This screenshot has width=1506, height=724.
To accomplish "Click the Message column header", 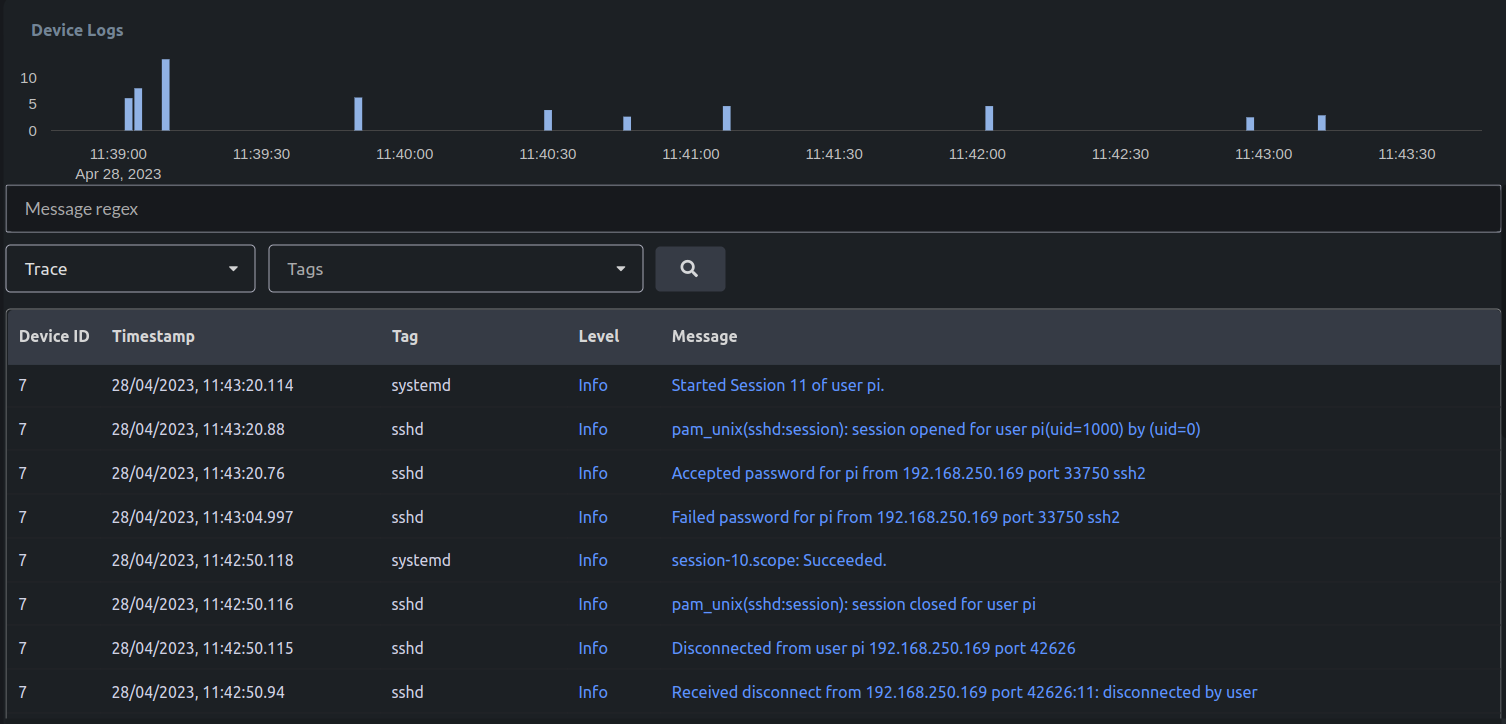I will pos(704,336).
